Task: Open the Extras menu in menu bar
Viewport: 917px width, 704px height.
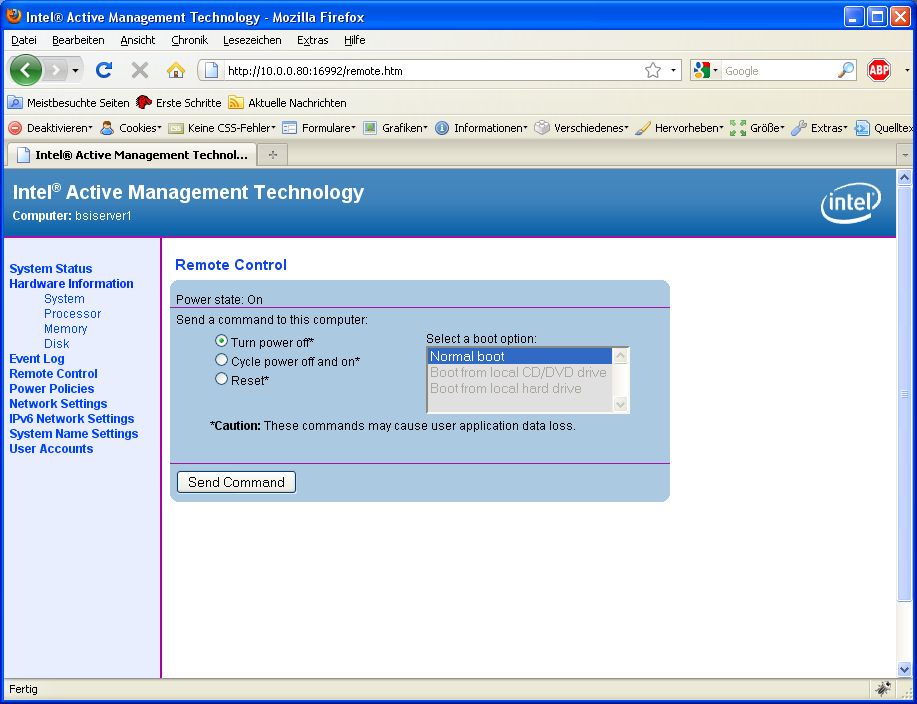Action: pyautogui.click(x=312, y=40)
